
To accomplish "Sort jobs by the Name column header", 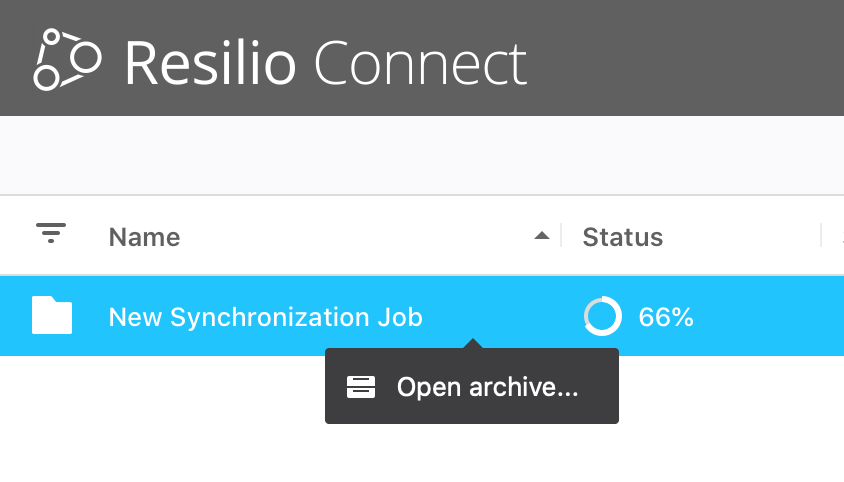I will click(144, 237).
